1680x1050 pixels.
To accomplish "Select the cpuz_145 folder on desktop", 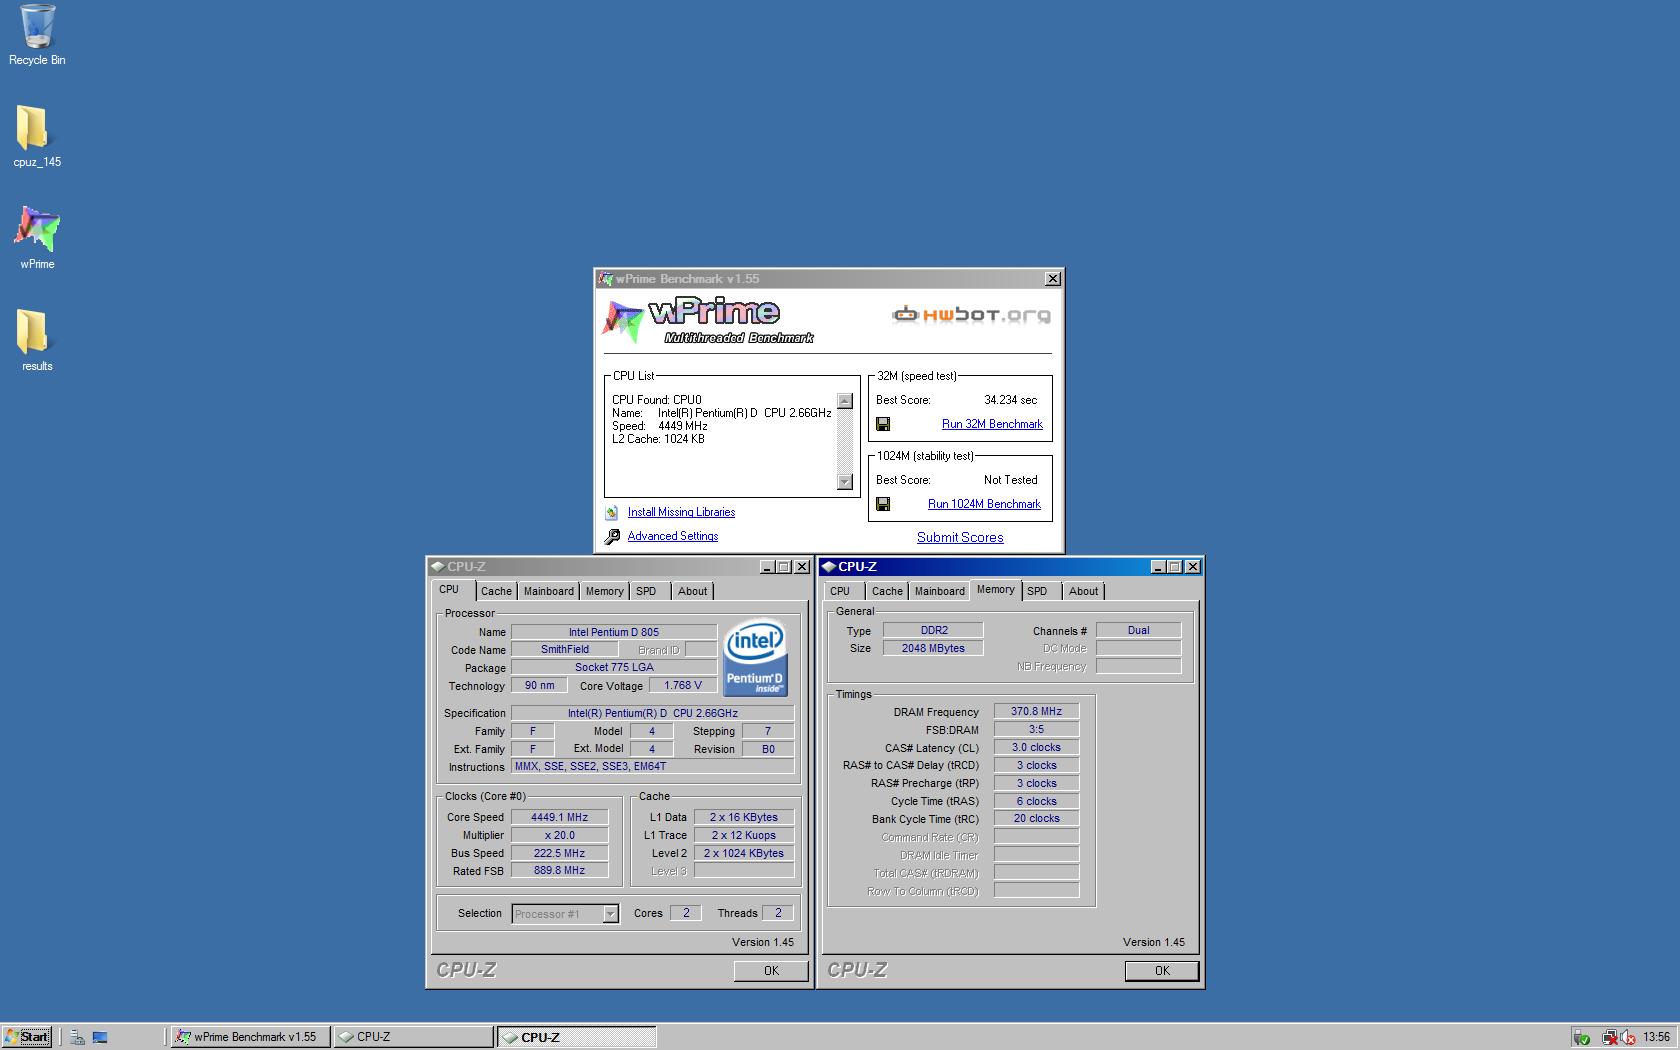I will (x=37, y=137).
